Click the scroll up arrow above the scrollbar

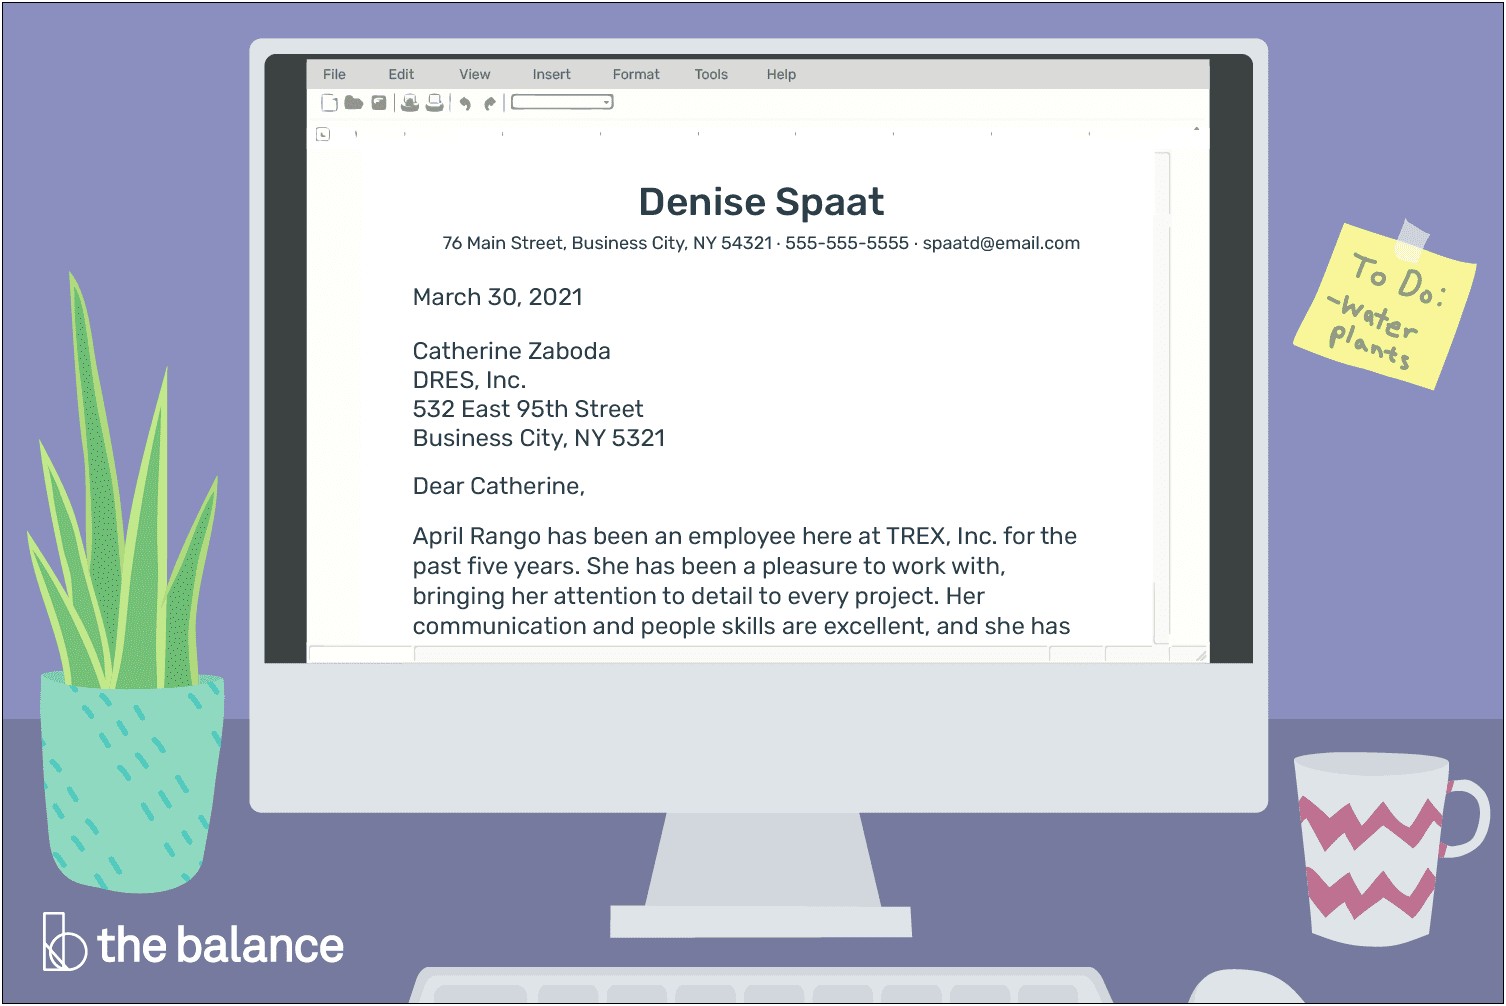[x=1196, y=129]
